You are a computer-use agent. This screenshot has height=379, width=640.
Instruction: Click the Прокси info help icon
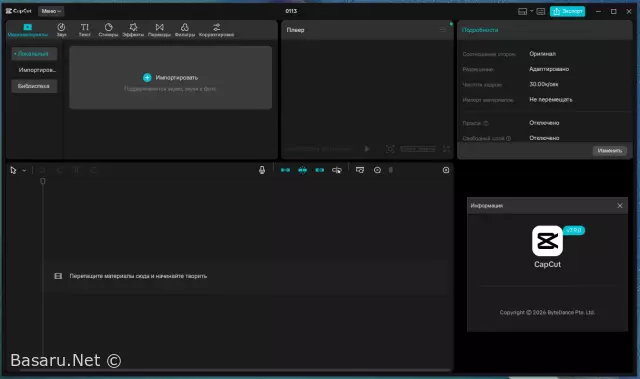[x=486, y=123]
